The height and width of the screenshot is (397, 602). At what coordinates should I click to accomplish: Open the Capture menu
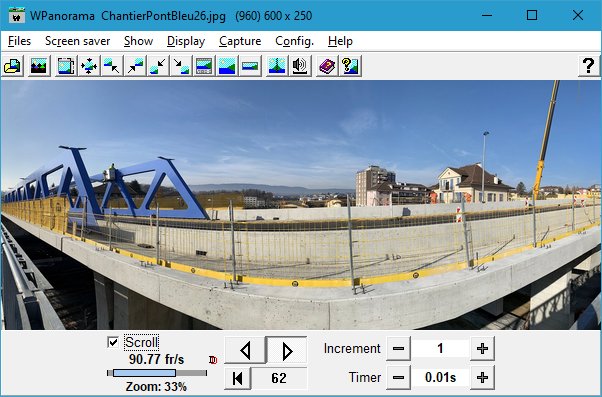[x=240, y=41]
